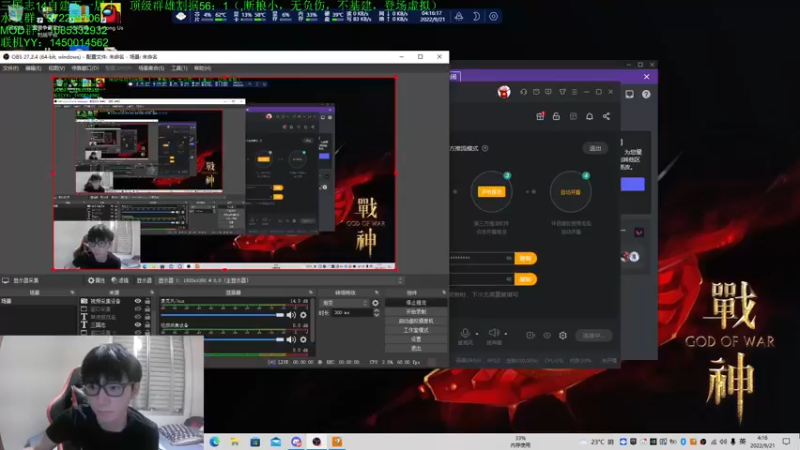Click the headset support icon in streaming app

(x=523, y=92)
